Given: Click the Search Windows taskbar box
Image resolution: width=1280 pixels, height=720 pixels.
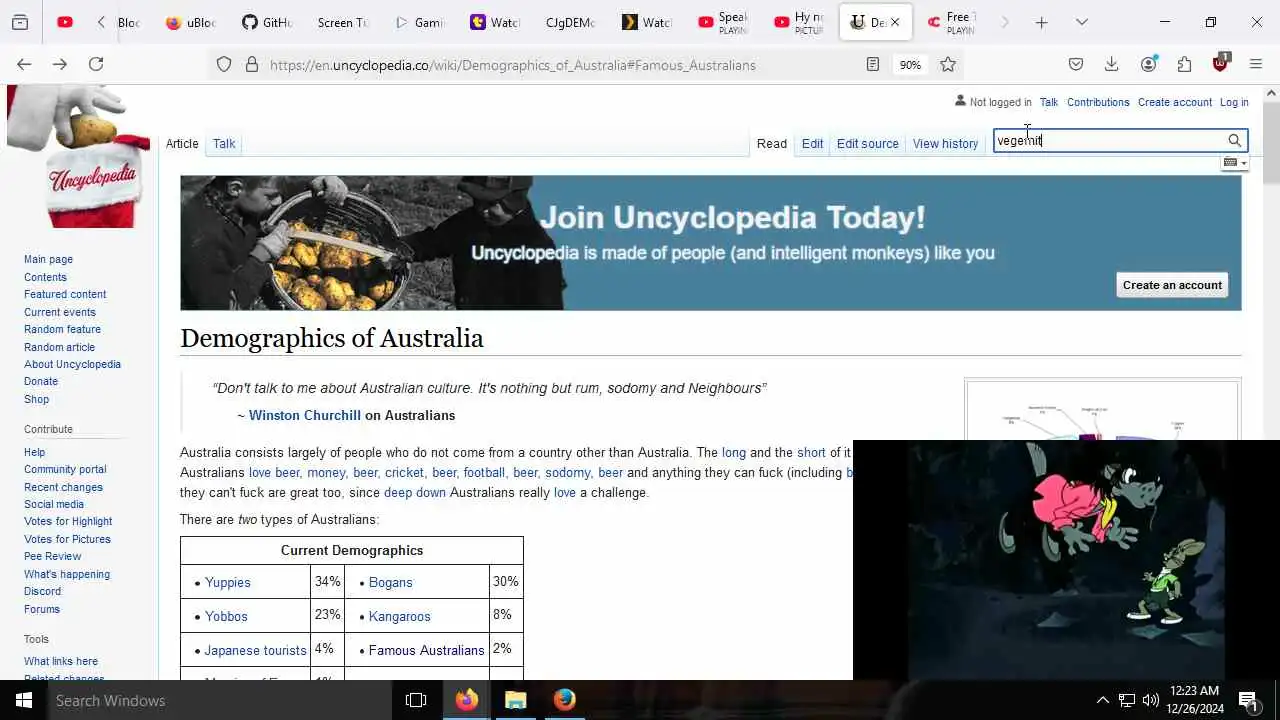Looking at the screenshot, I should [x=220, y=700].
